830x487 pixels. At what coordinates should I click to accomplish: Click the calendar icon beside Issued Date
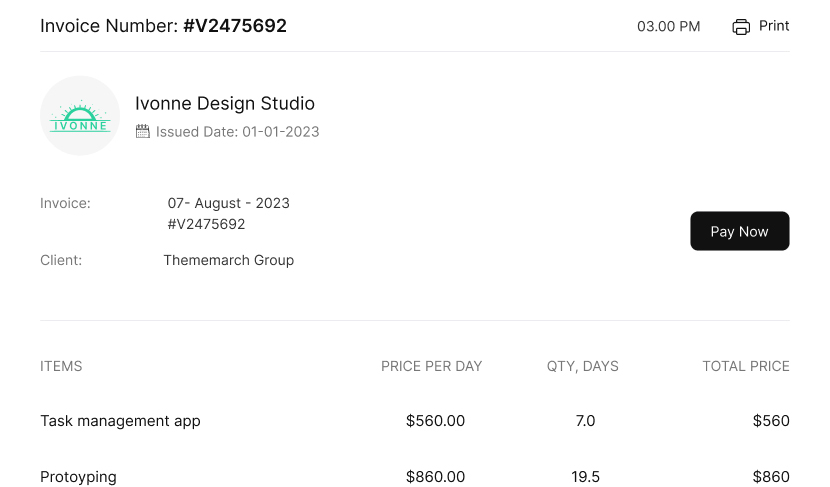tap(143, 131)
